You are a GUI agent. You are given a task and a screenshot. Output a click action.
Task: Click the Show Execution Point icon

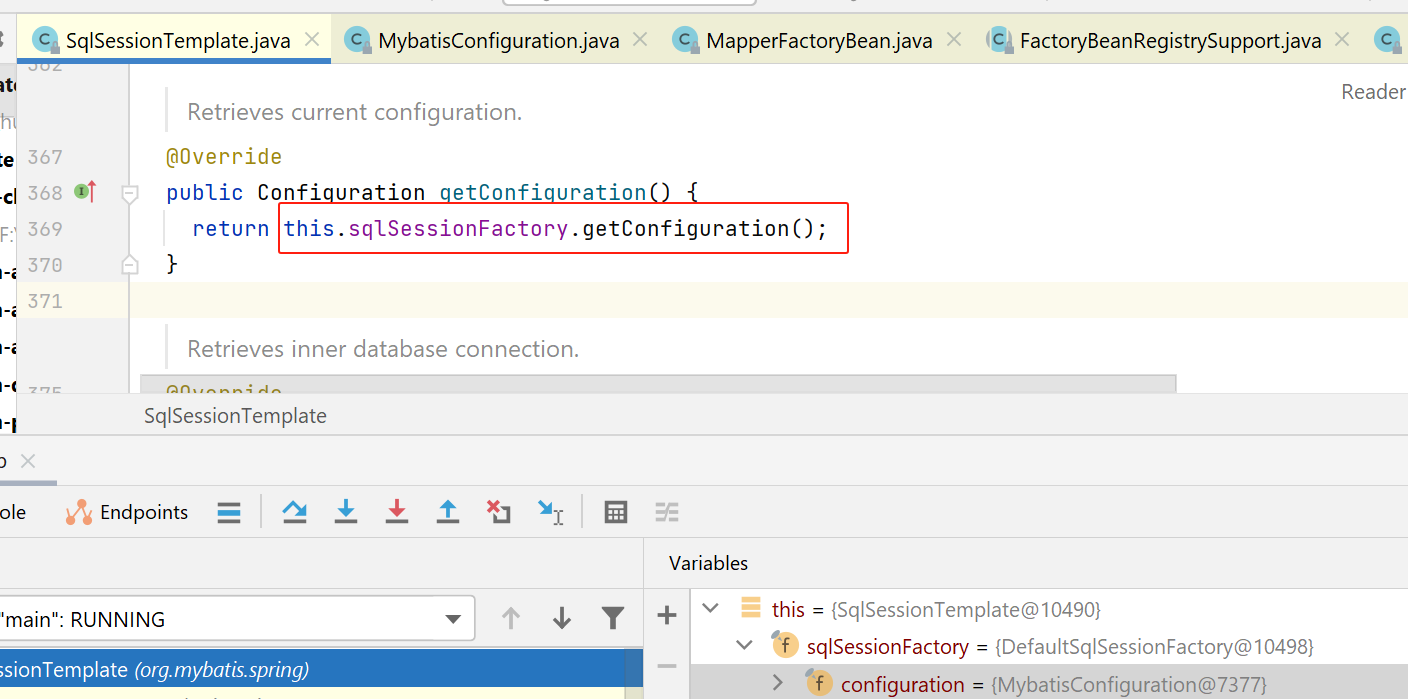click(x=229, y=513)
